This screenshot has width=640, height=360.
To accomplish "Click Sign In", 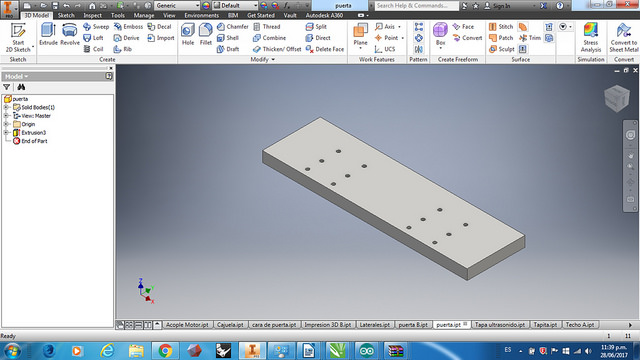I will point(497,6).
